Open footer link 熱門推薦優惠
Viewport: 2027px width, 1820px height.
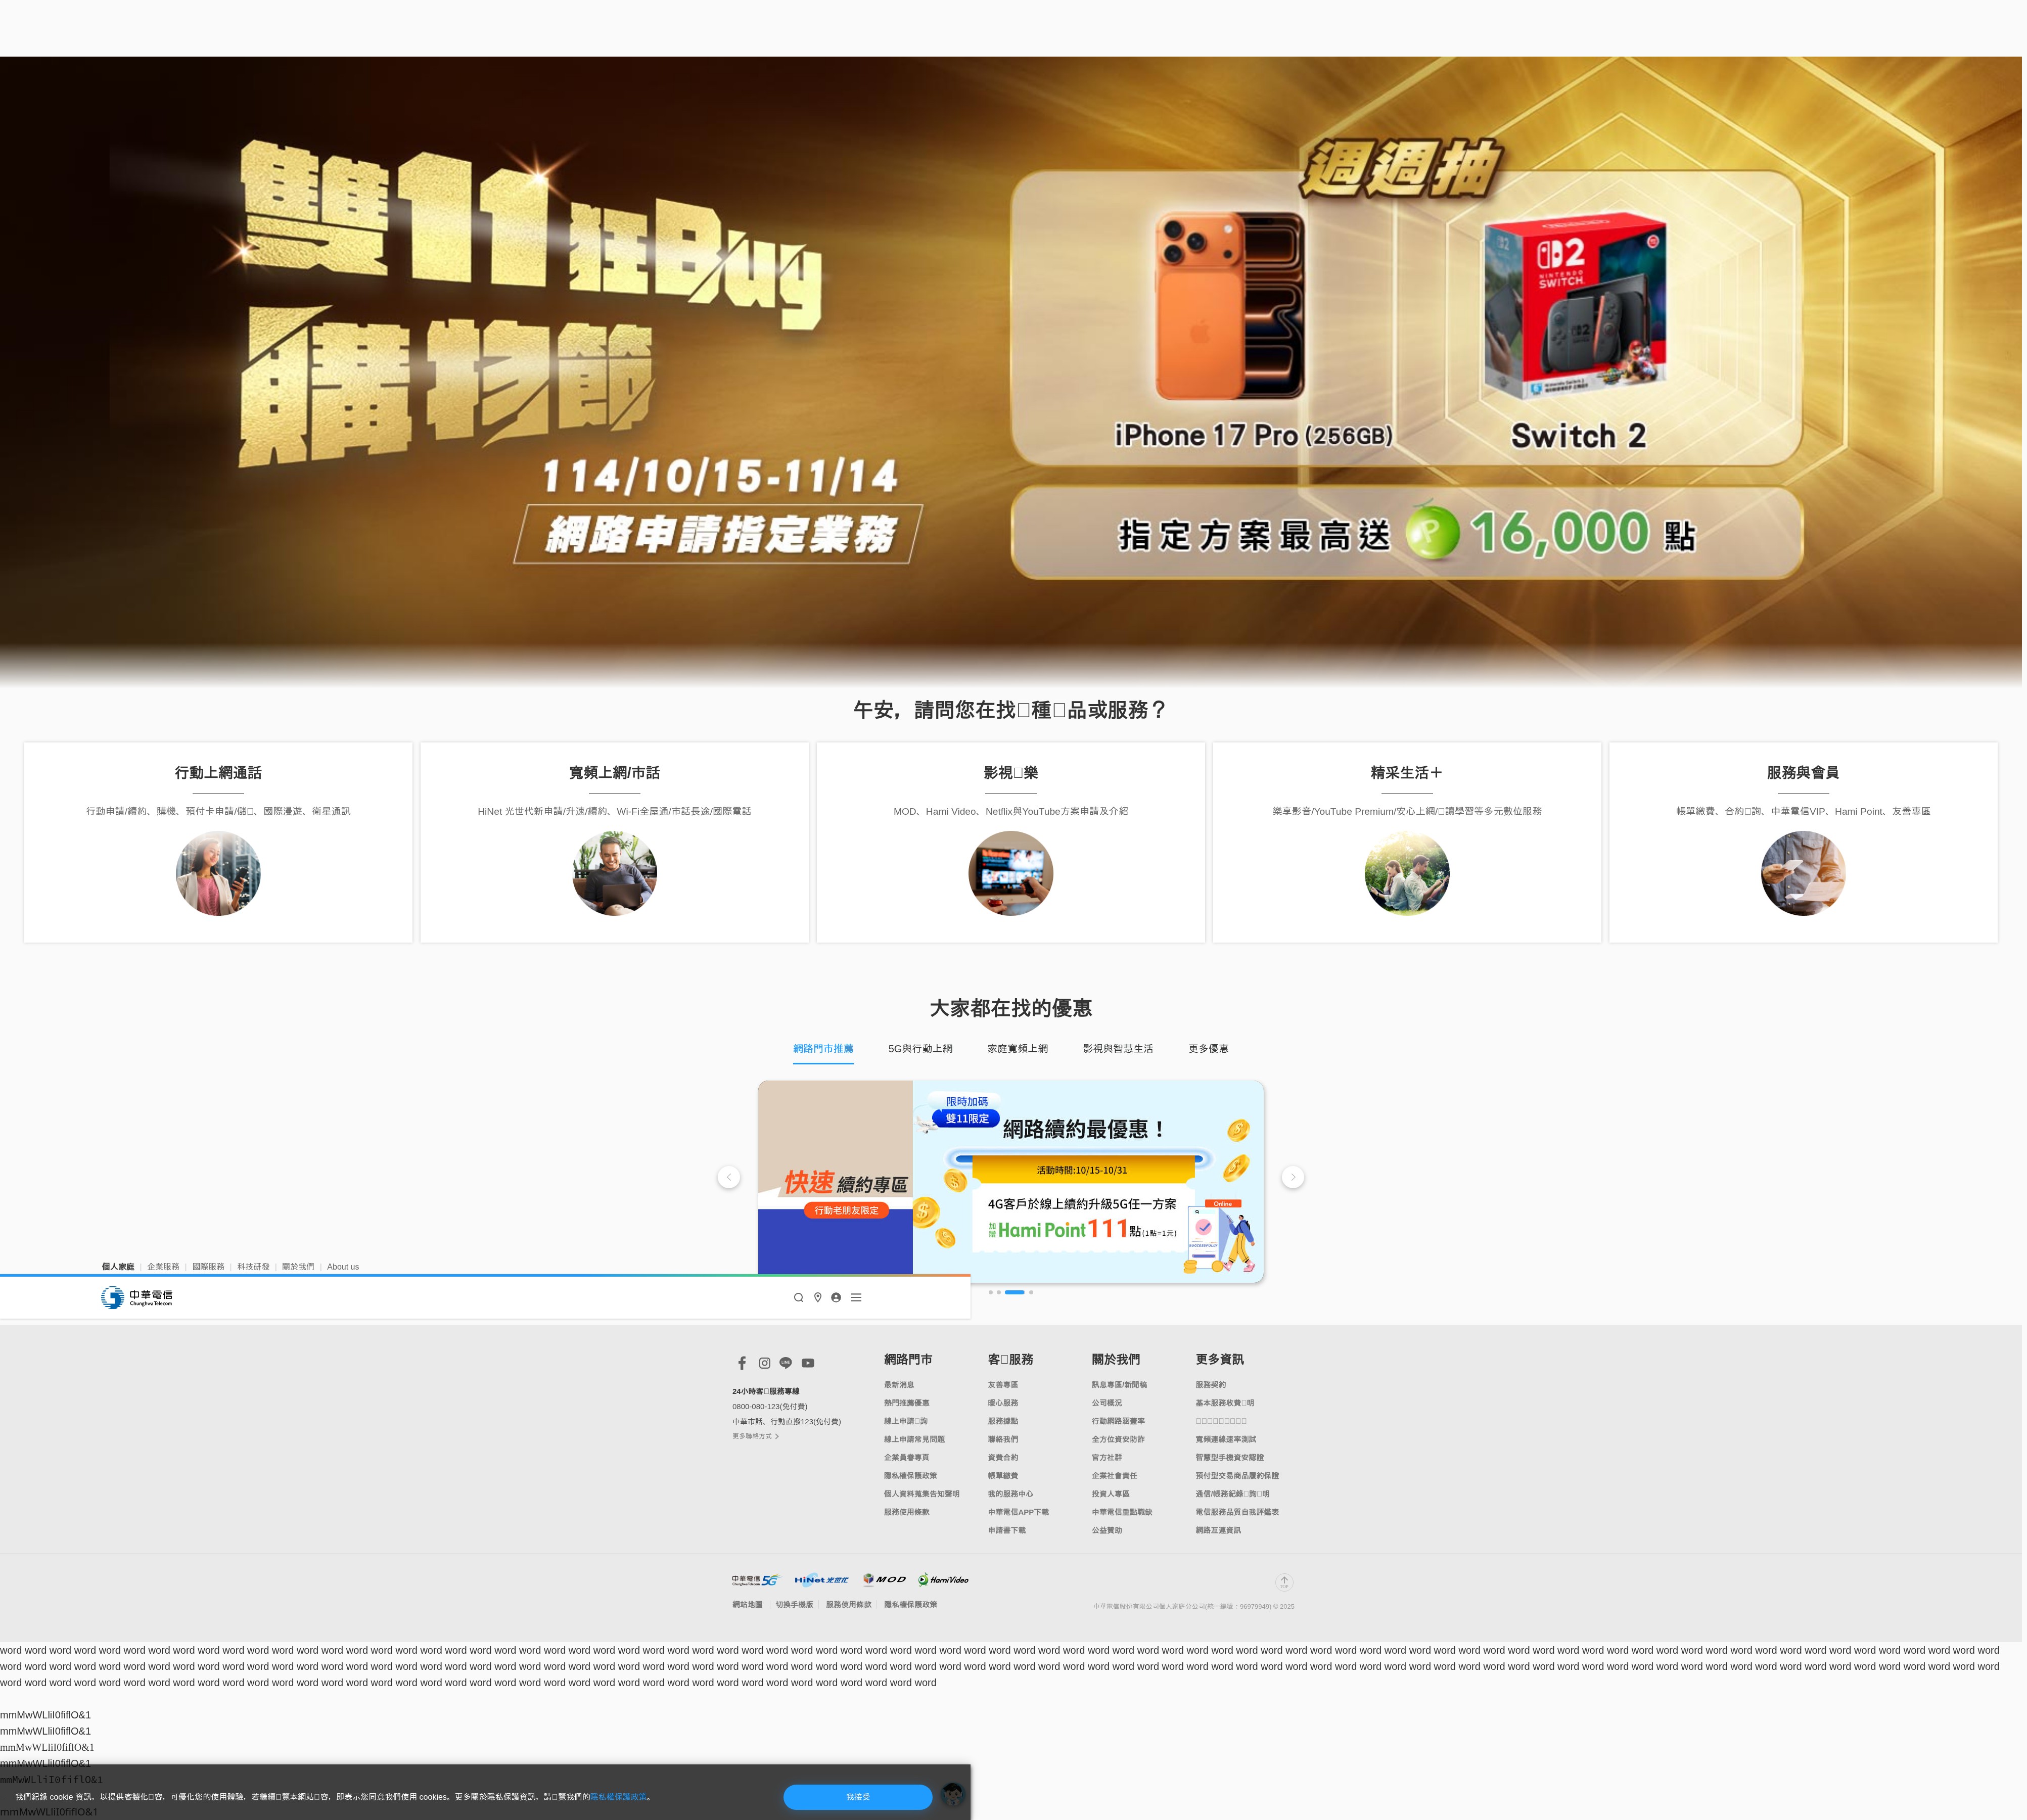tap(907, 1403)
